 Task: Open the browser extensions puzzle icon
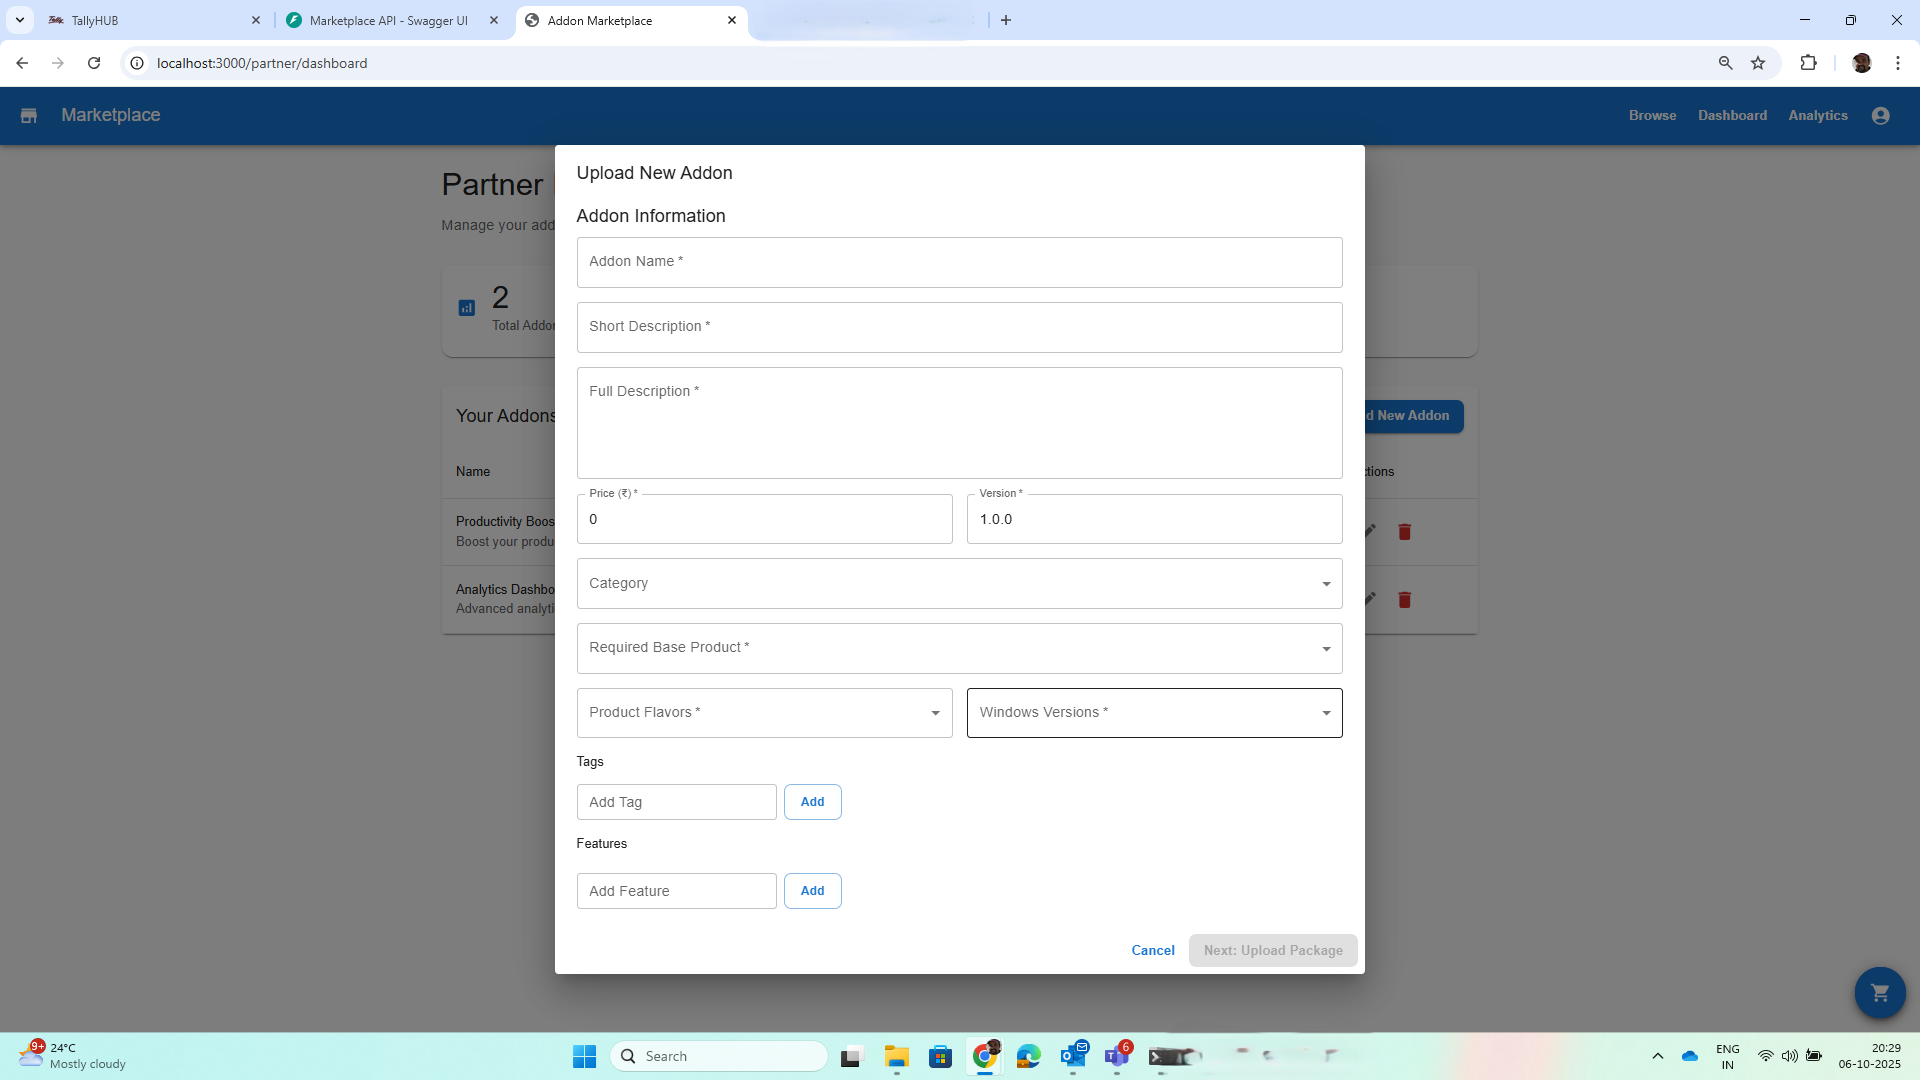tap(1808, 63)
